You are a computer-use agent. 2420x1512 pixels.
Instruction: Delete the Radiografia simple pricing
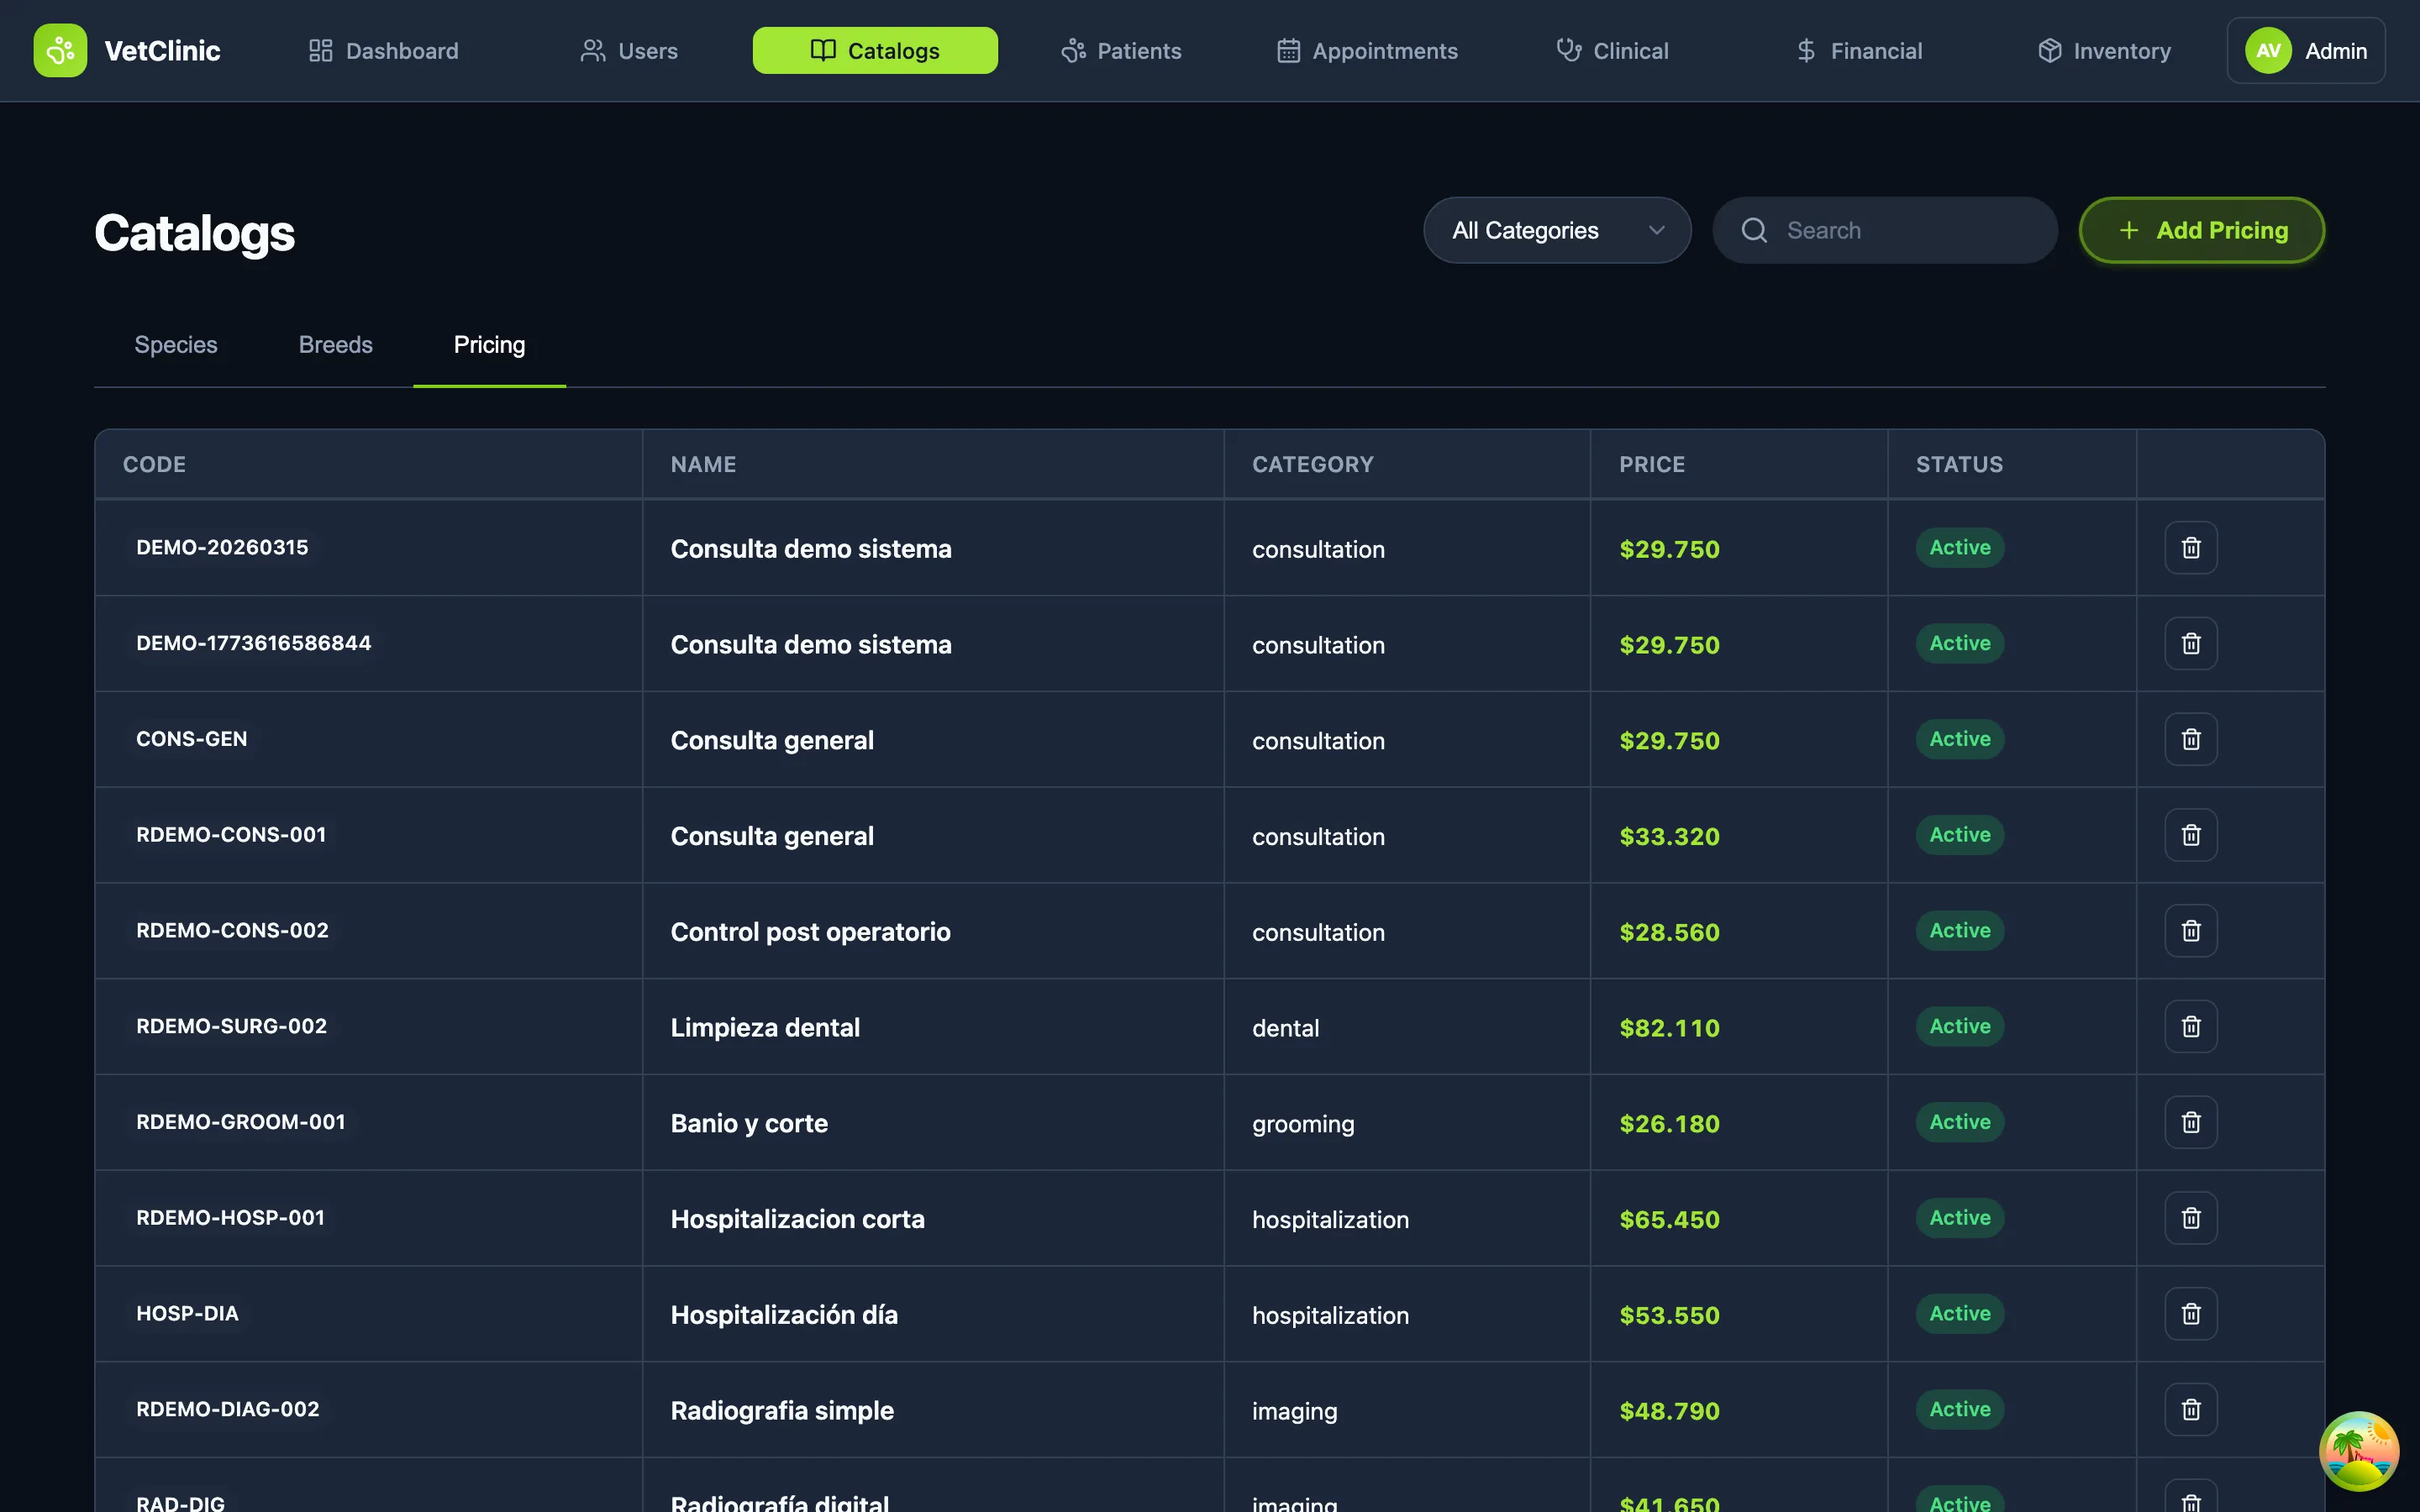(x=2190, y=1409)
